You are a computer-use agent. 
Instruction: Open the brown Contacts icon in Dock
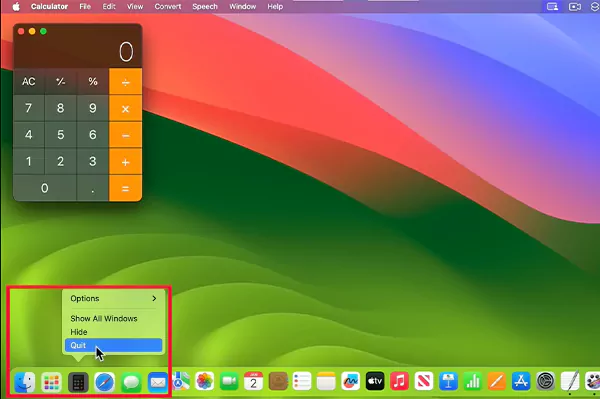click(x=278, y=381)
